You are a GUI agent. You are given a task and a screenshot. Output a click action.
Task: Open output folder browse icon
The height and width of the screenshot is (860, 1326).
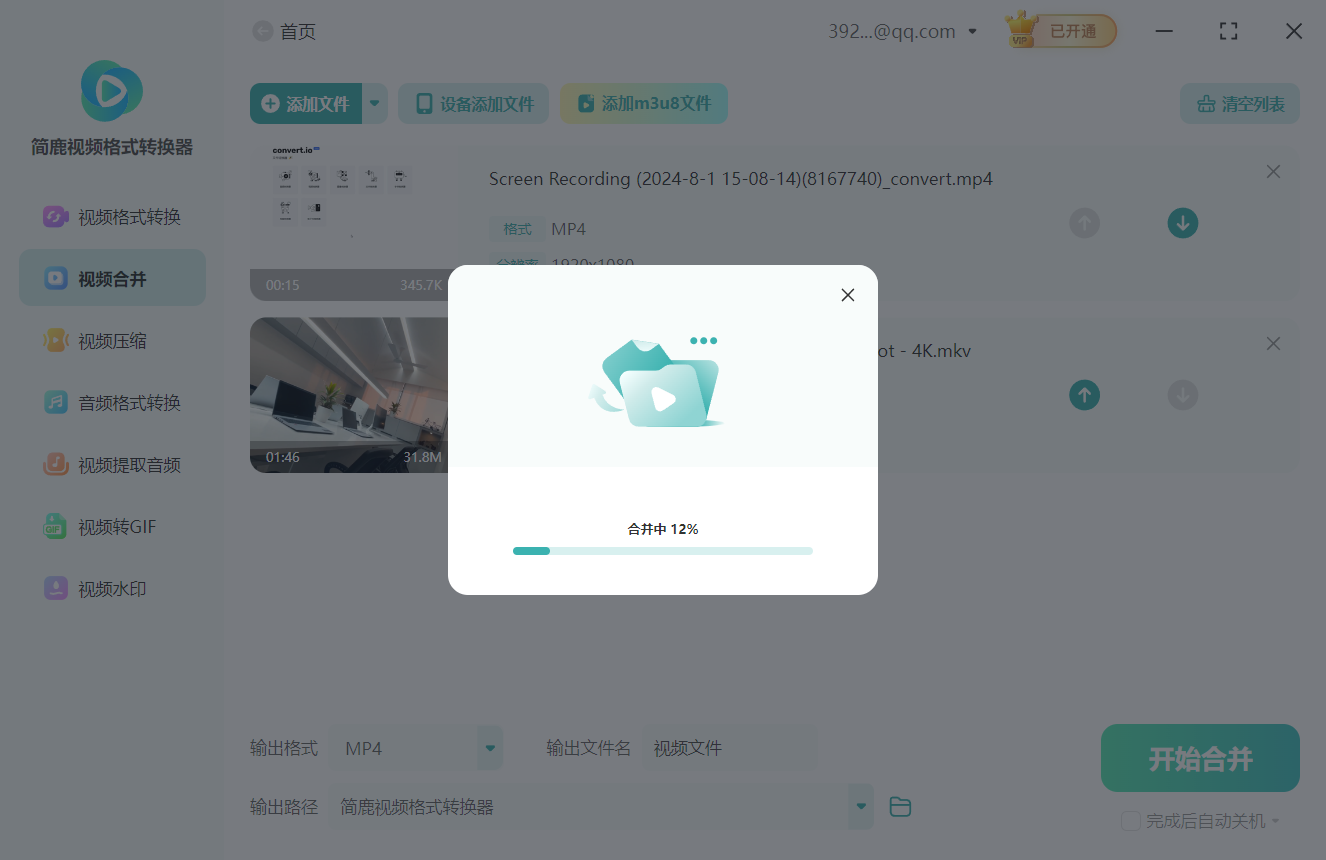(x=900, y=807)
